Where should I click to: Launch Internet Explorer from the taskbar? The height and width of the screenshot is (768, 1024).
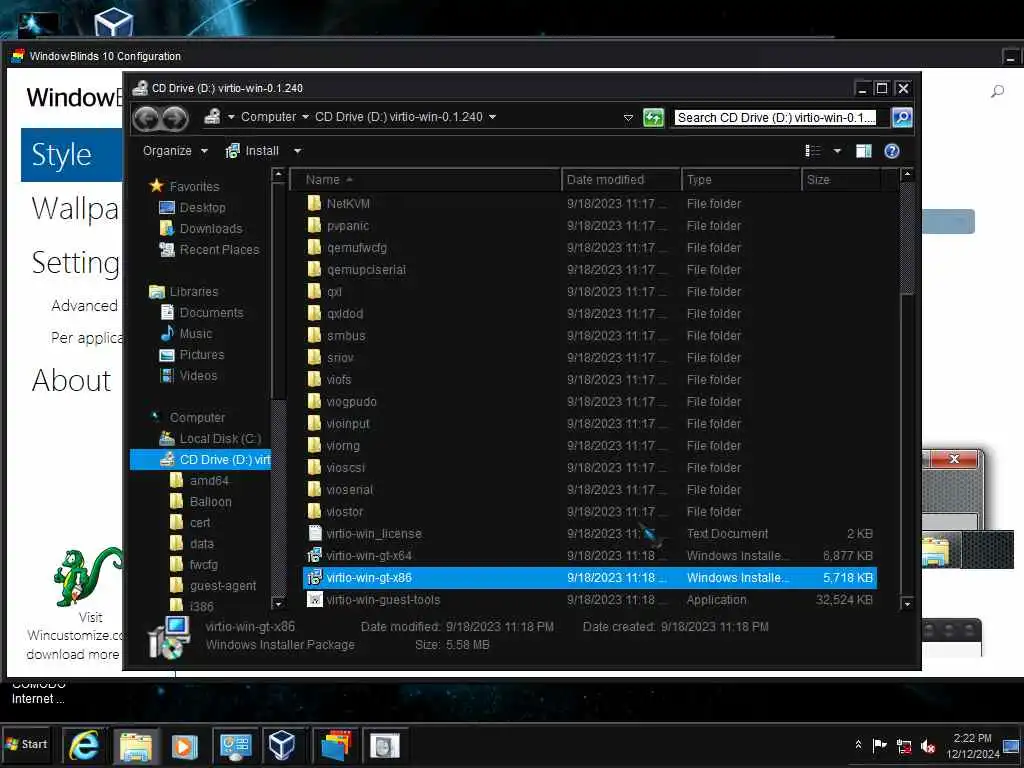[x=85, y=746]
